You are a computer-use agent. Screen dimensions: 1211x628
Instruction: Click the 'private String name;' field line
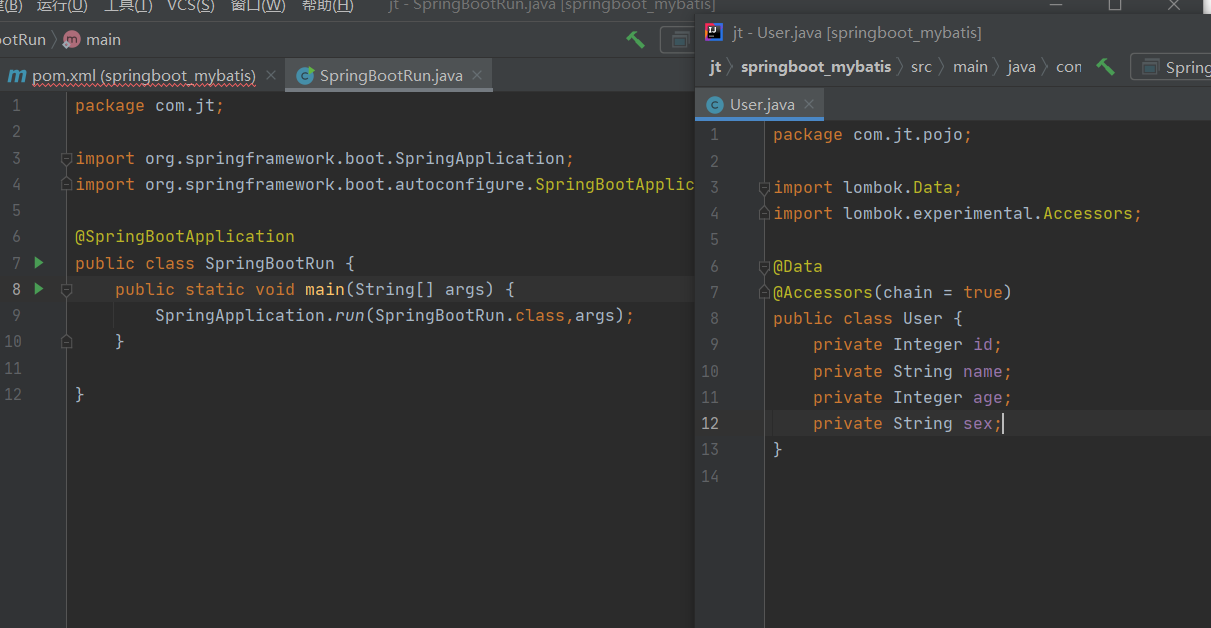point(912,371)
